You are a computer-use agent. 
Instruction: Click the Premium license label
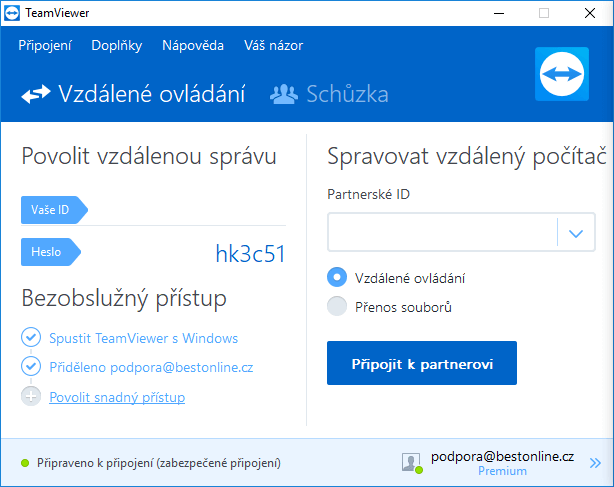coord(502,471)
